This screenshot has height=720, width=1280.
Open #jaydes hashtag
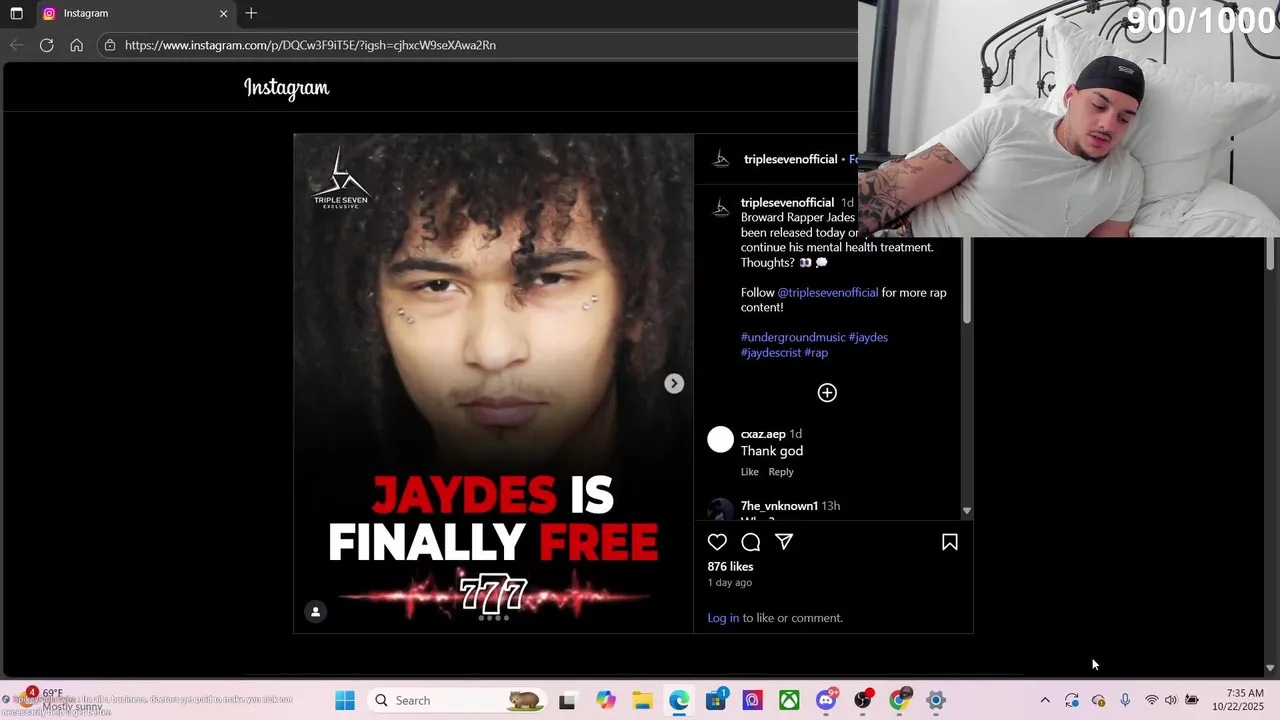pyautogui.click(x=868, y=337)
